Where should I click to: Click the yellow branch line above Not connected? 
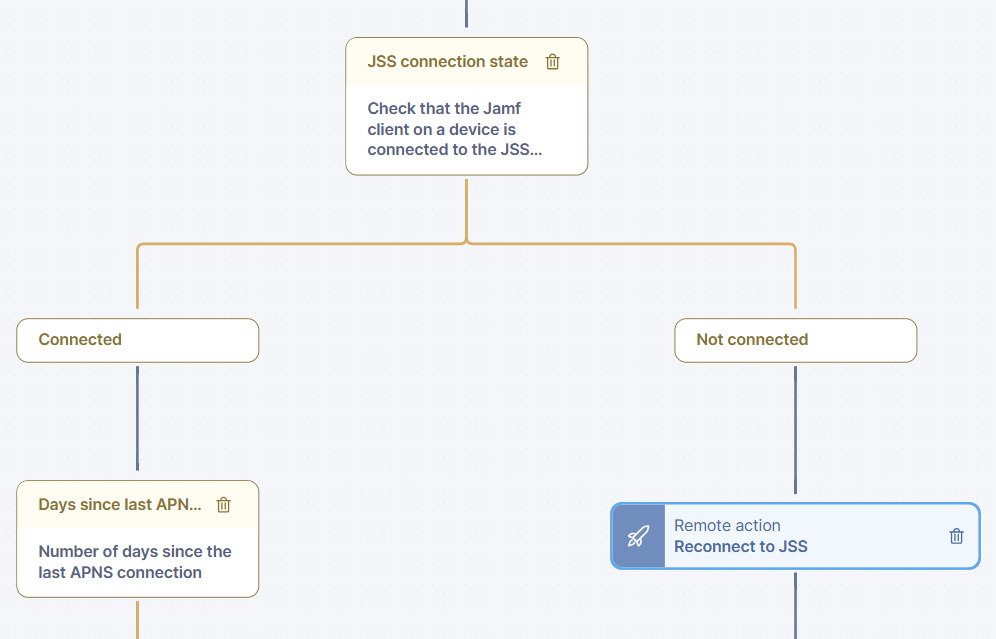pos(795,280)
